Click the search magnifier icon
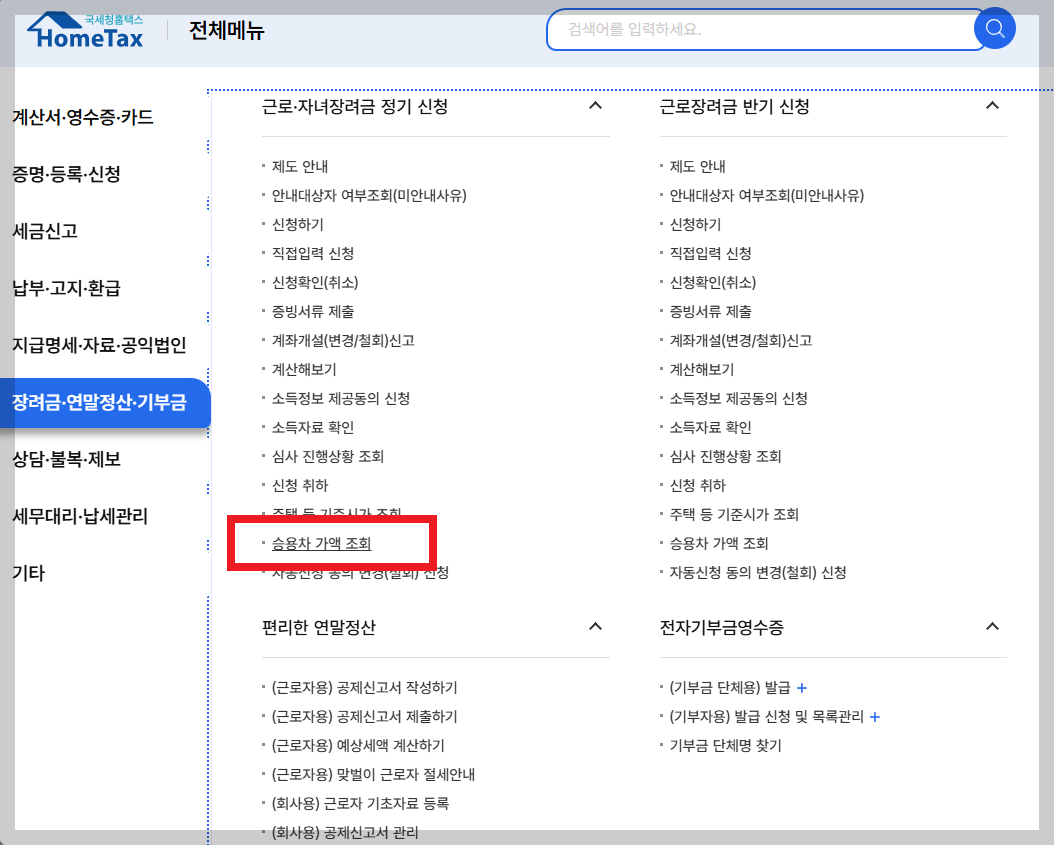The image size is (1054, 845). pyautogui.click(x=995, y=30)
